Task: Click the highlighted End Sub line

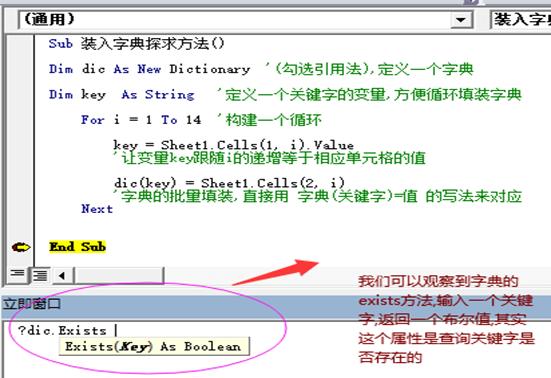Action: point(77,247)
